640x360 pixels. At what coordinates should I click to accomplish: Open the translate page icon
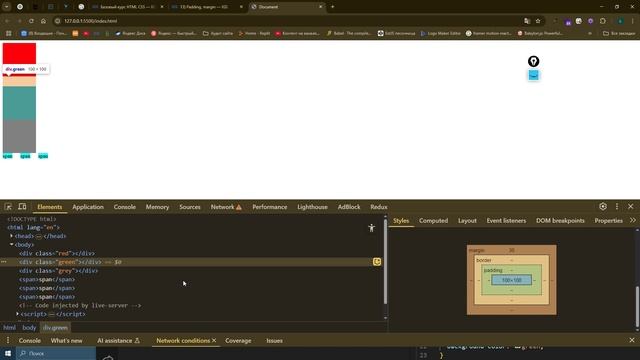point(527,21)
